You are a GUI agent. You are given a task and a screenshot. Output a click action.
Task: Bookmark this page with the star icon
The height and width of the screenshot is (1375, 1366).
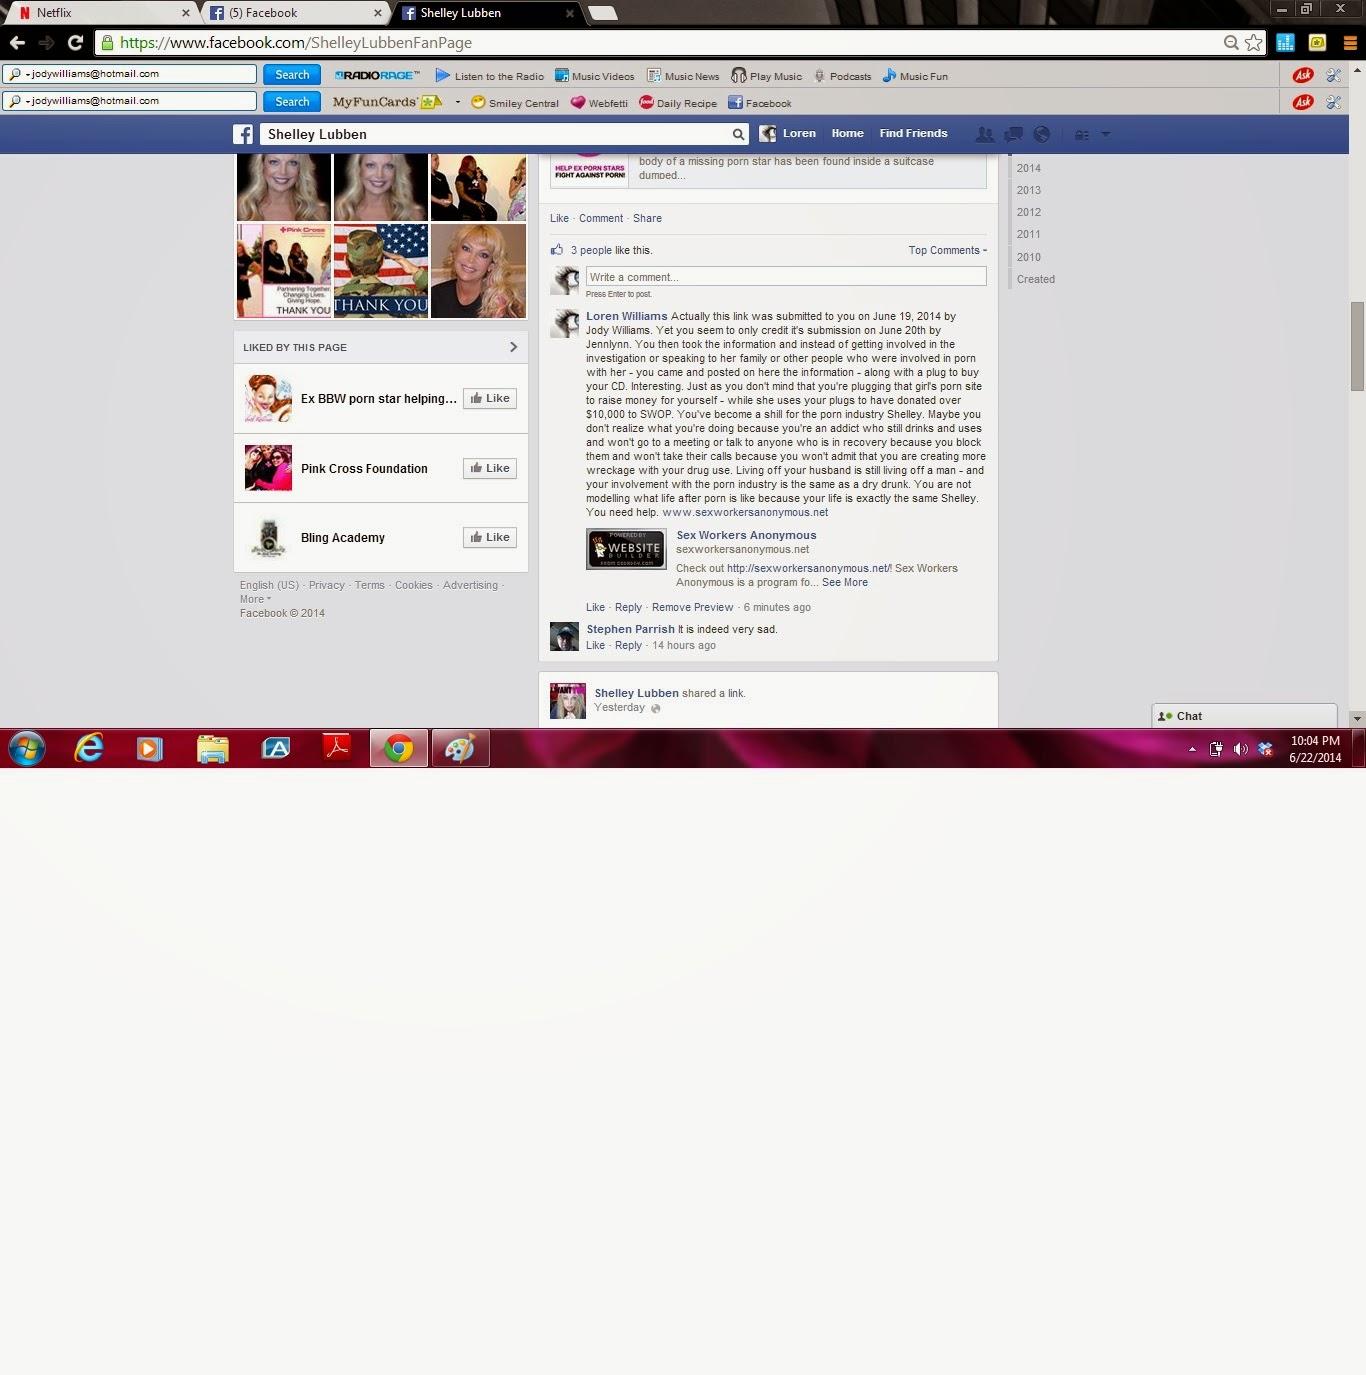coord(1254,43)
